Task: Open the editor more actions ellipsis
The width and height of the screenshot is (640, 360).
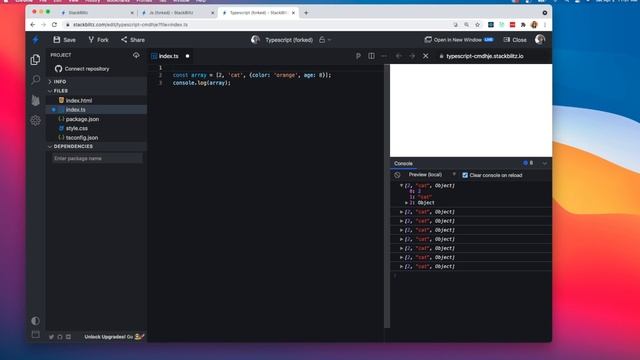Action: (384, 56)
